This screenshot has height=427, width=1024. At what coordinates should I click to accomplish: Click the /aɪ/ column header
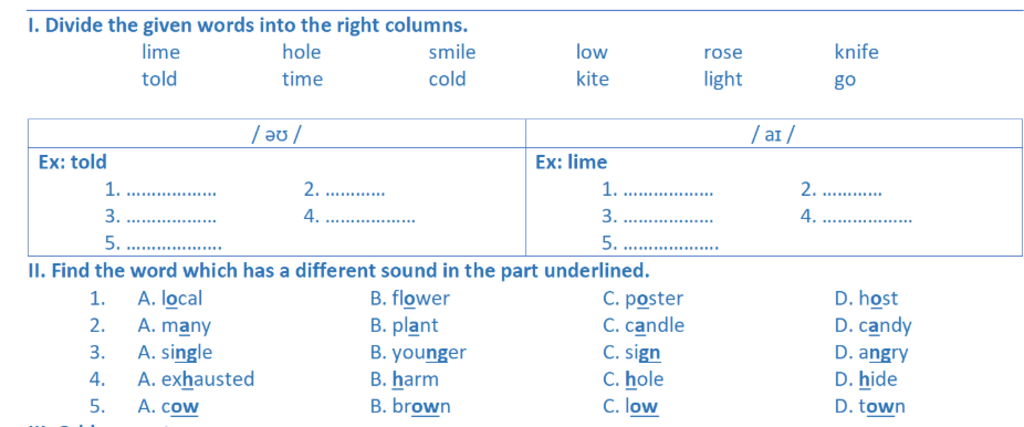[x=773, y=134]
